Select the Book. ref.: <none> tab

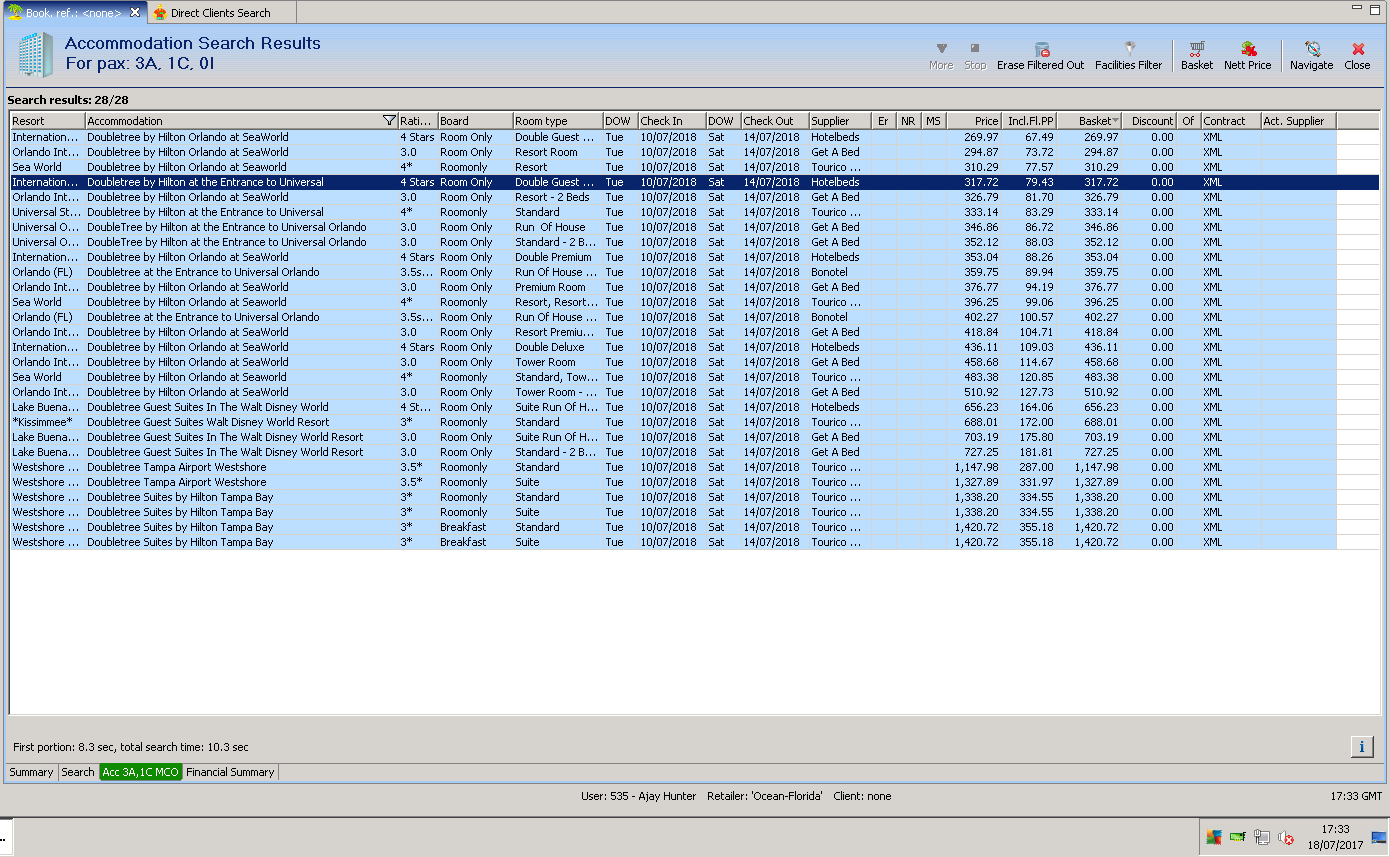74,13
